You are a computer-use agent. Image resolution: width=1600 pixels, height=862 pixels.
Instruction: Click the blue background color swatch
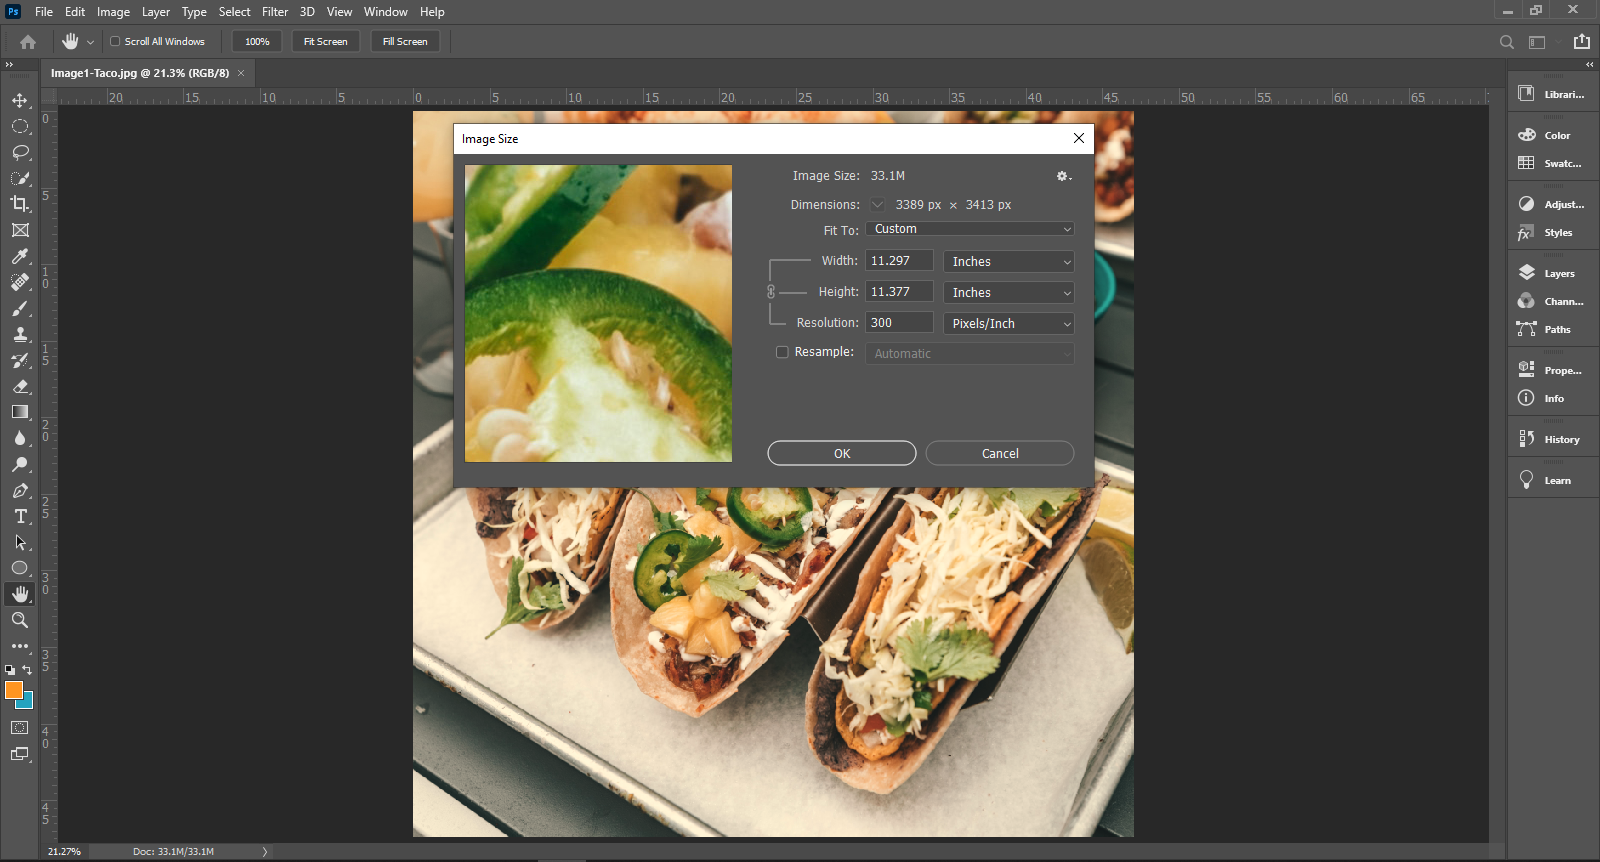(28, 702)
